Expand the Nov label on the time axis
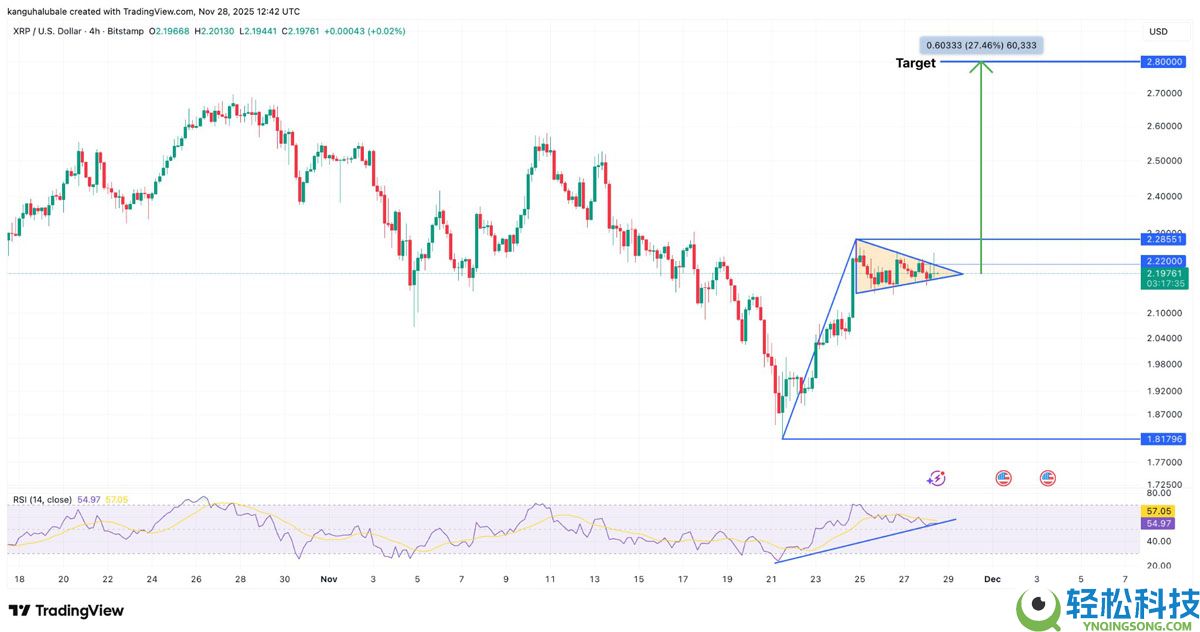Screen dimensions: 1200x632 [x=329, y=578]
